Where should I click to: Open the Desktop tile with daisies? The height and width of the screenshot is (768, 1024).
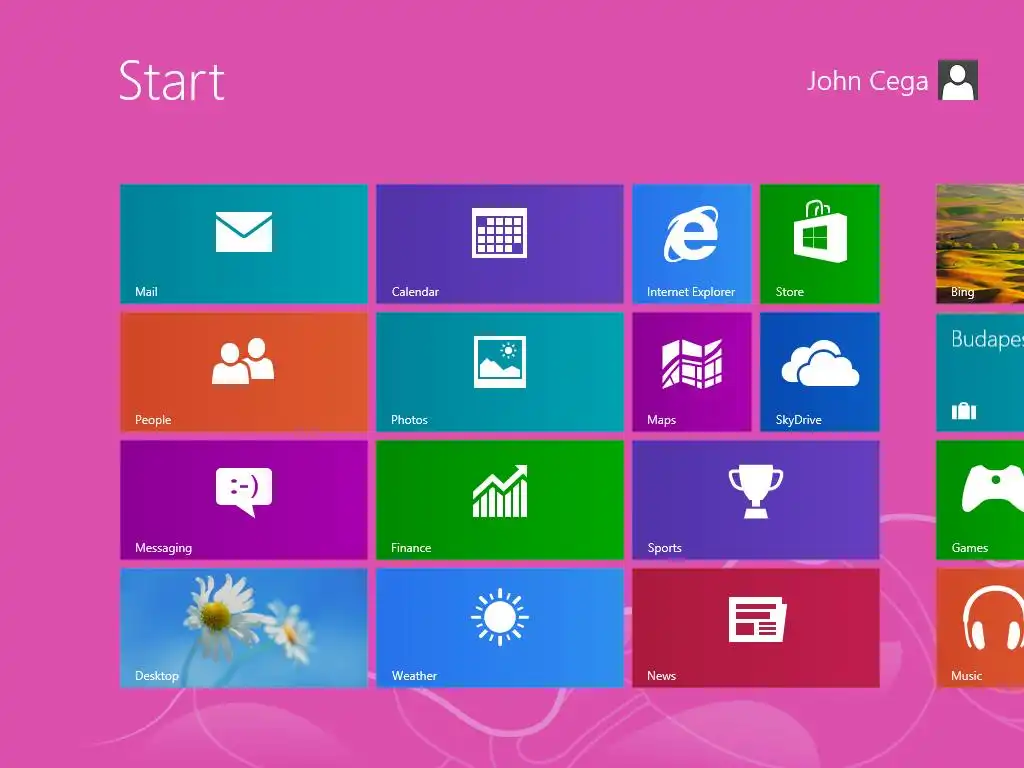[x=244, y=628]
